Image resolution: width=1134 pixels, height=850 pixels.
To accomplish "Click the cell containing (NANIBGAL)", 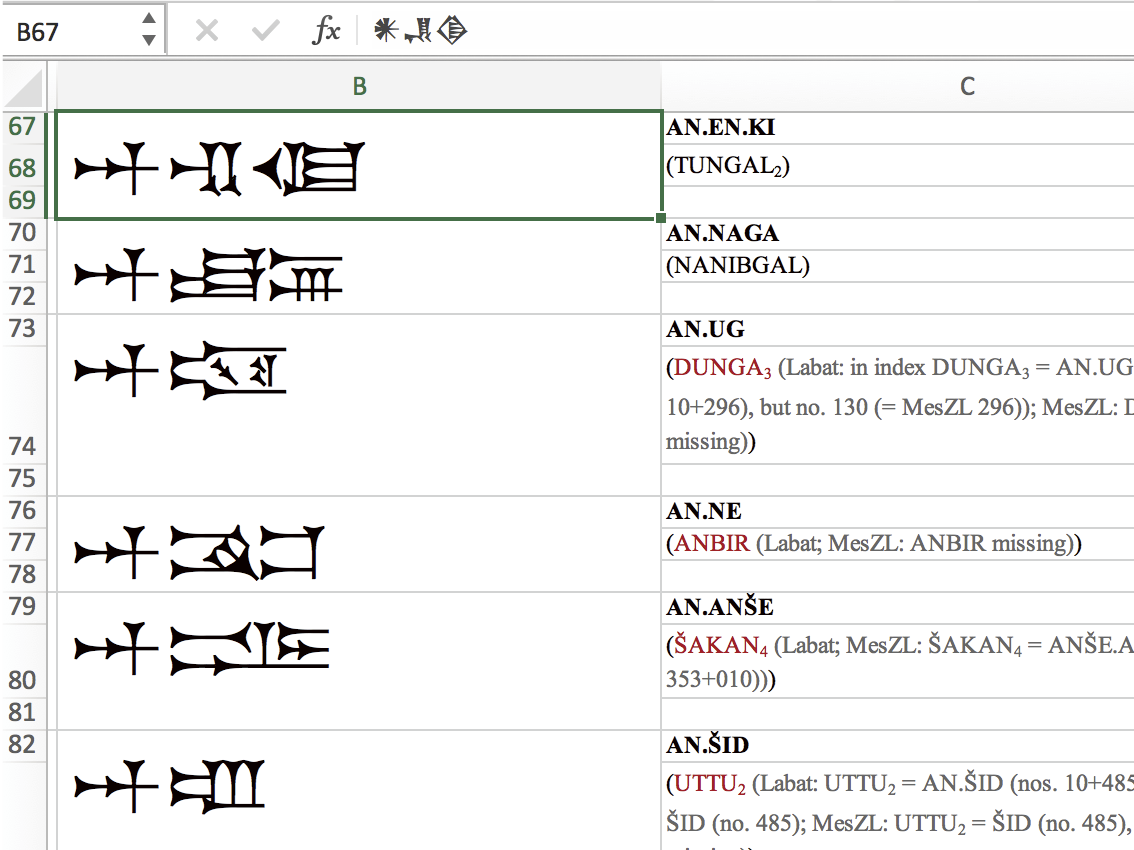I will pos(898,265).
